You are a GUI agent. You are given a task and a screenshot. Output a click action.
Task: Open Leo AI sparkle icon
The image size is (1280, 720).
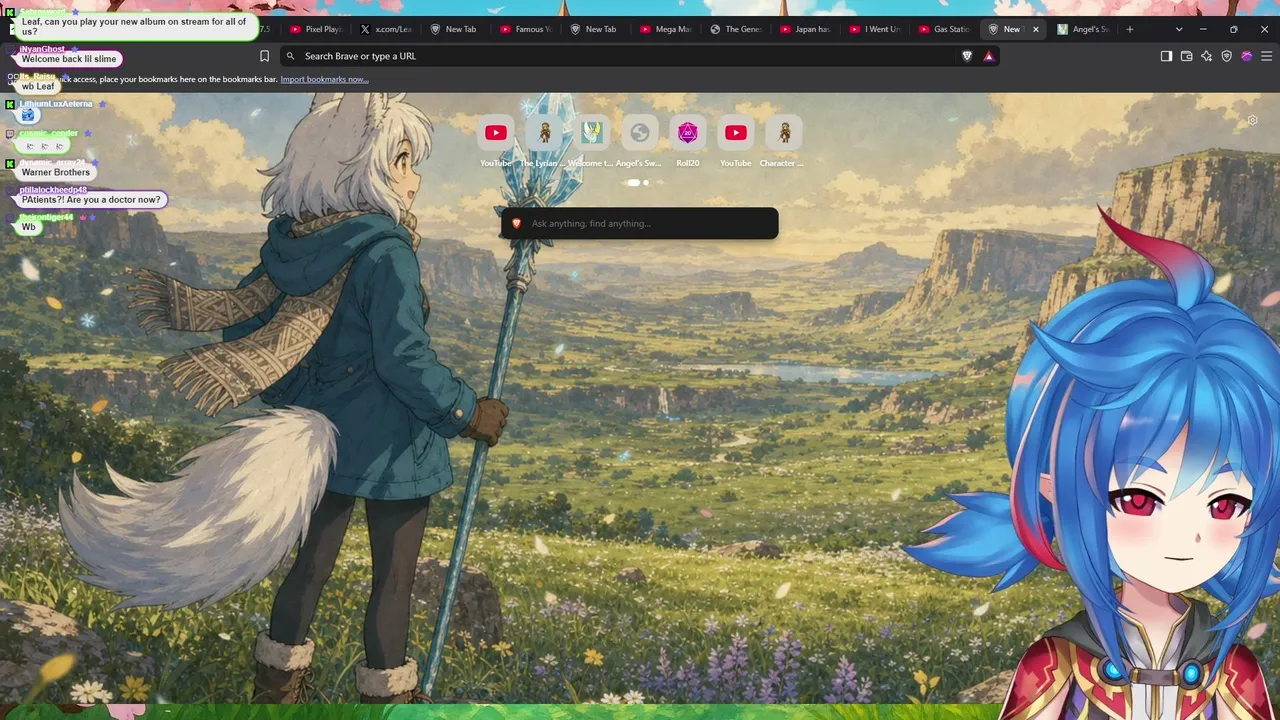click(x=1206, y=56)
